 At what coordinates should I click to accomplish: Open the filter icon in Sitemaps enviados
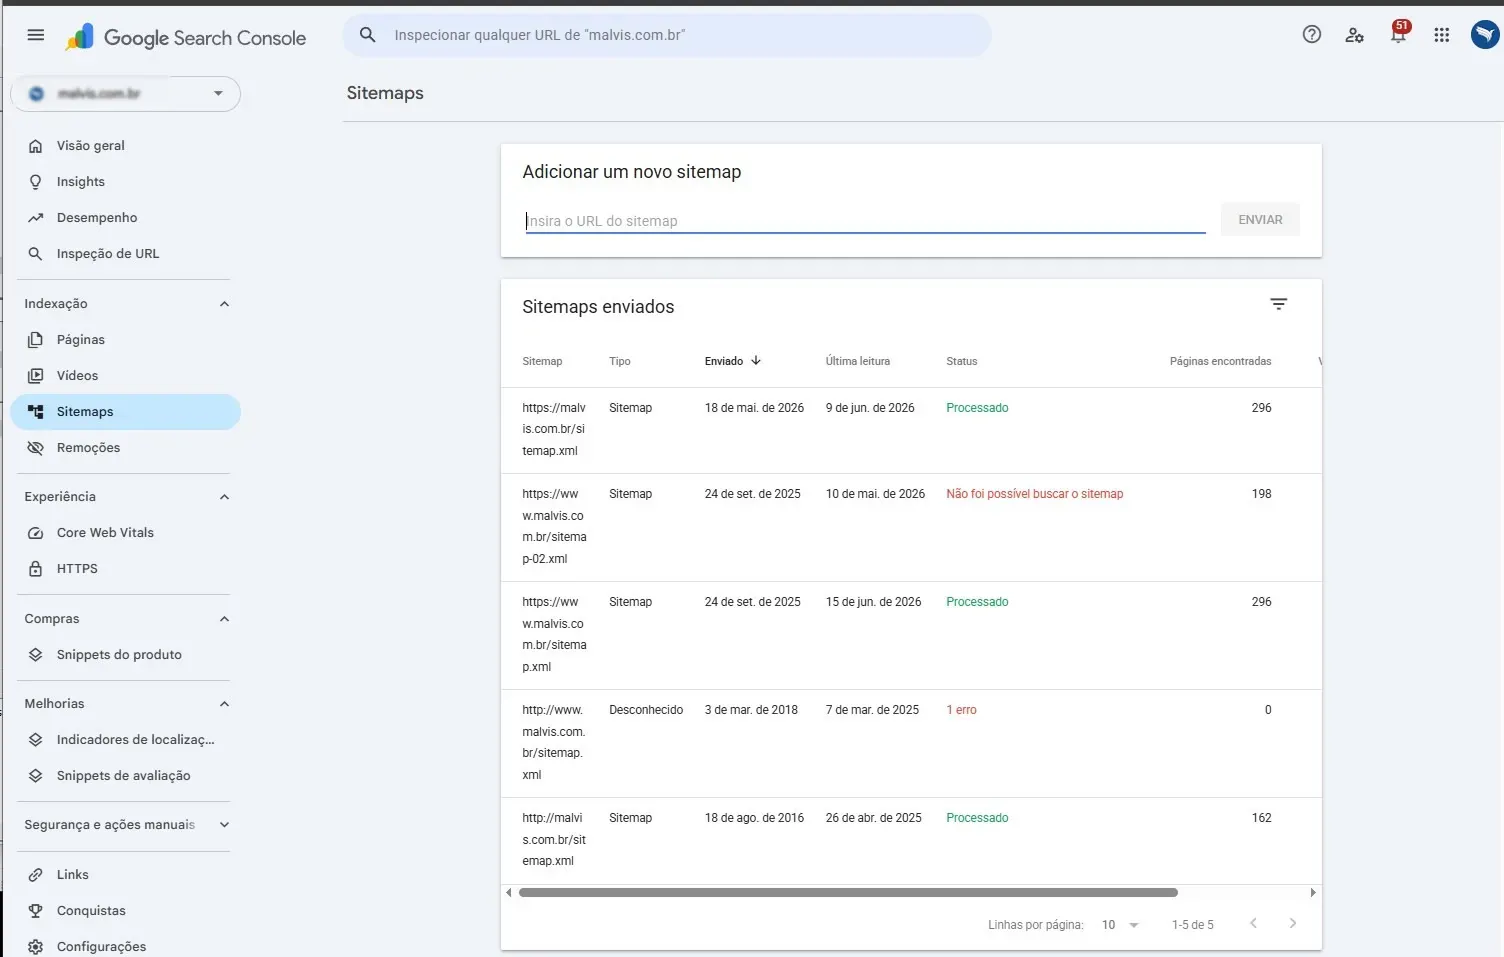[1278, 304]
